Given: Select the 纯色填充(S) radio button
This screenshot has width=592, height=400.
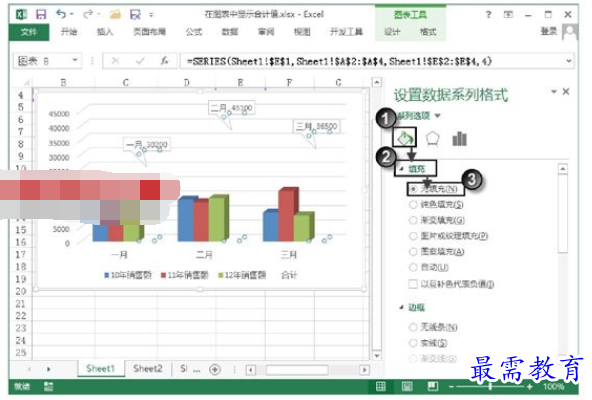Looking at the screenshot, I should [413, 204].
